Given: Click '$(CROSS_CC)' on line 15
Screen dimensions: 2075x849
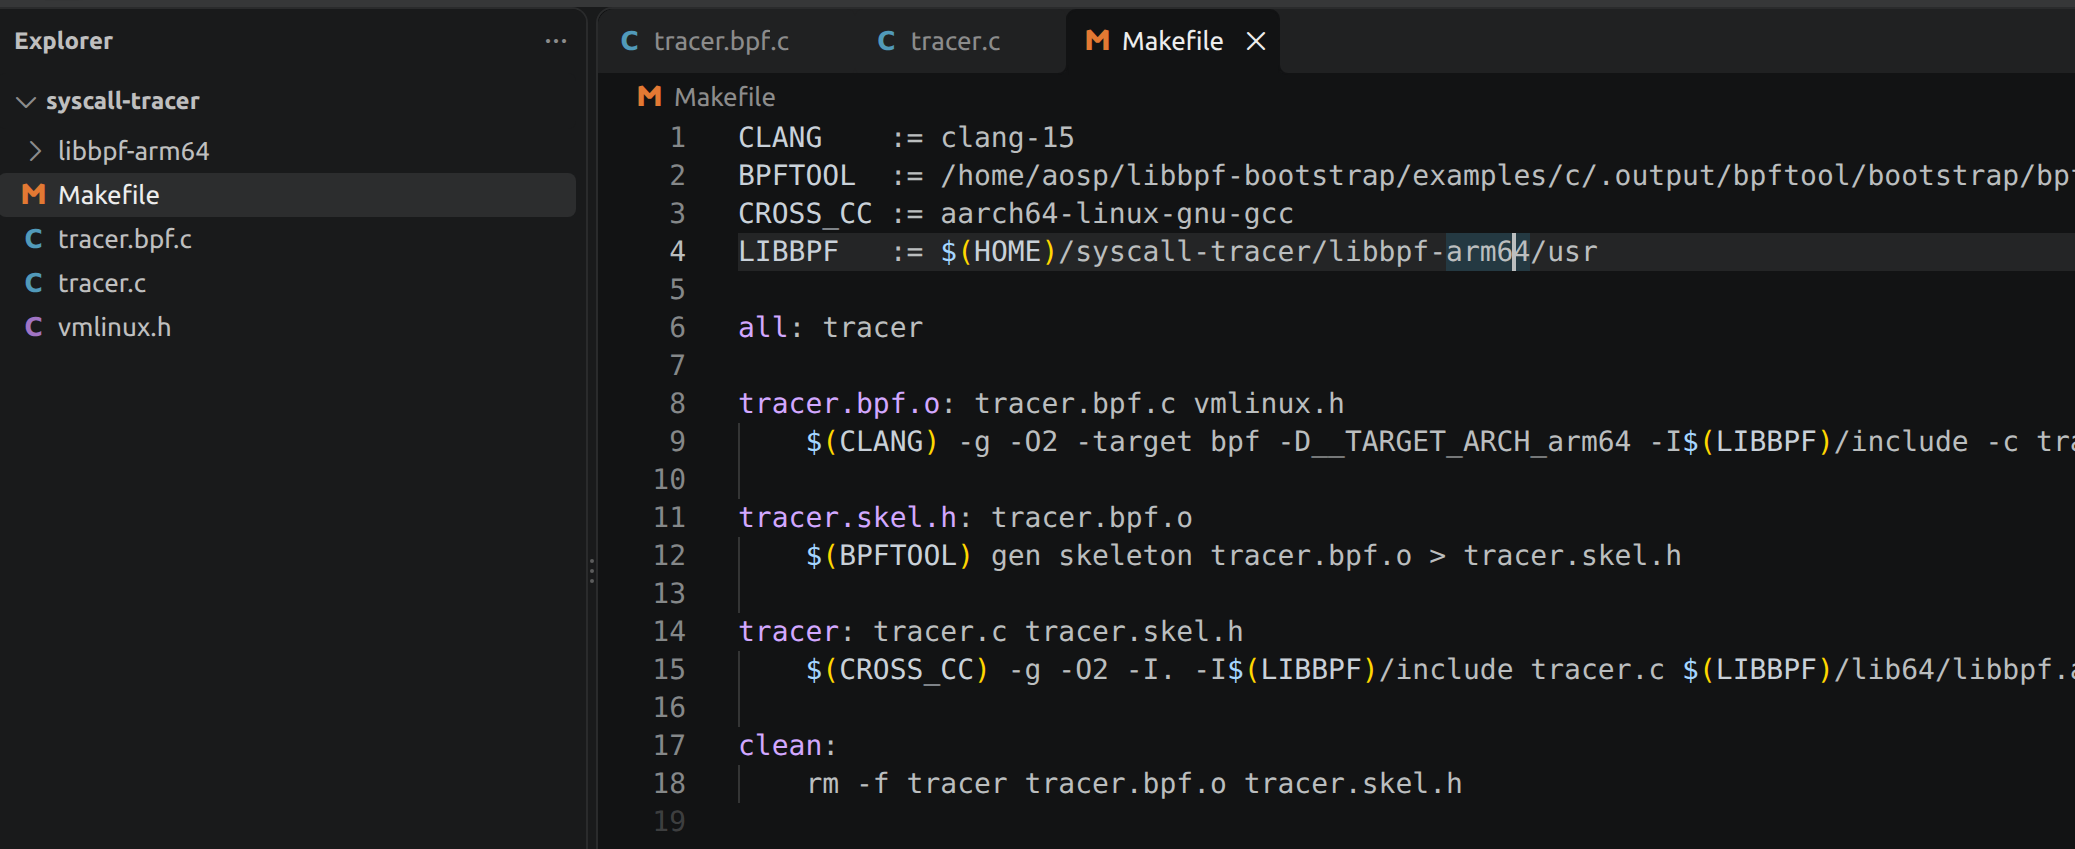Looking at the screenshot, I should tap(898, 670).
